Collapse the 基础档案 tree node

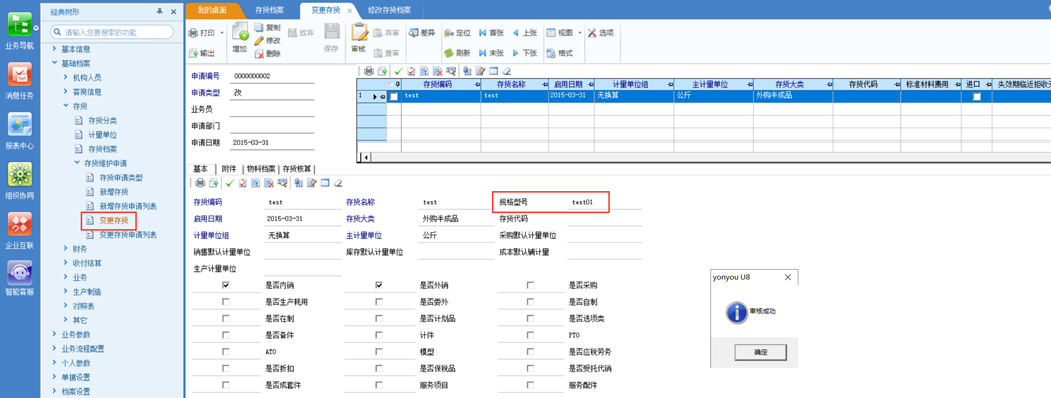tap(54, 64)
